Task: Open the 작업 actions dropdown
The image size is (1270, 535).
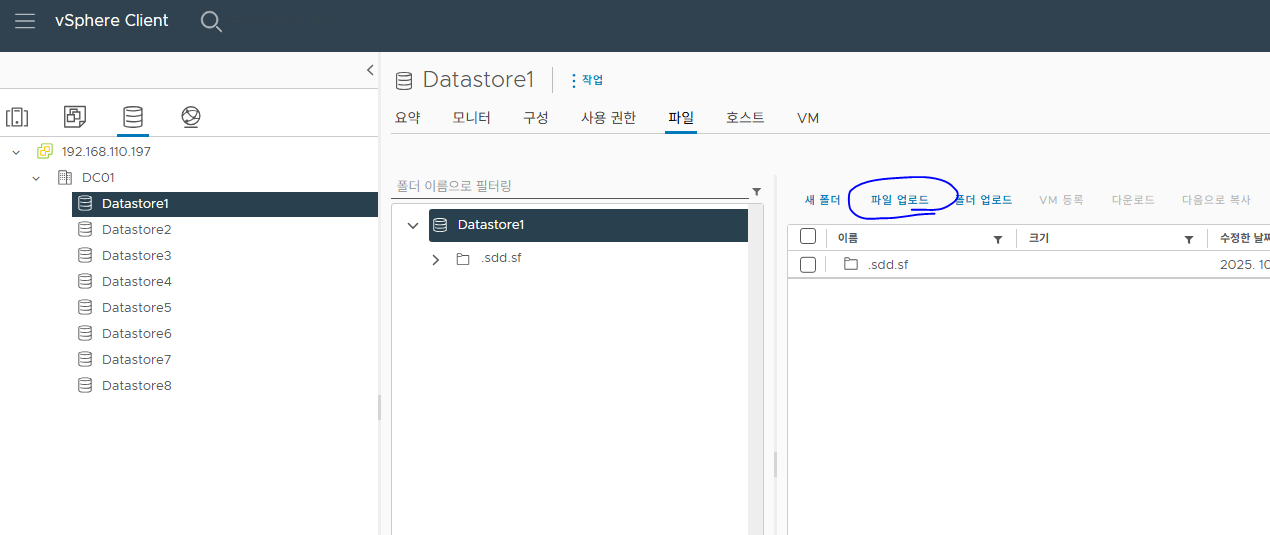Action: coord(587,80)
